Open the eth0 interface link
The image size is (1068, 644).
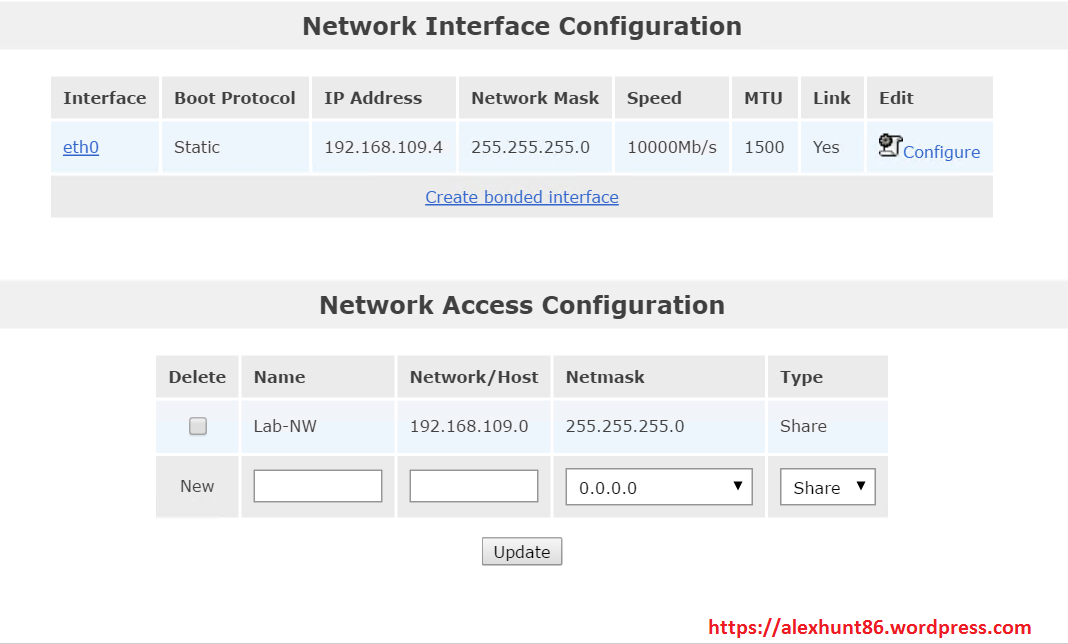(81, 147)
